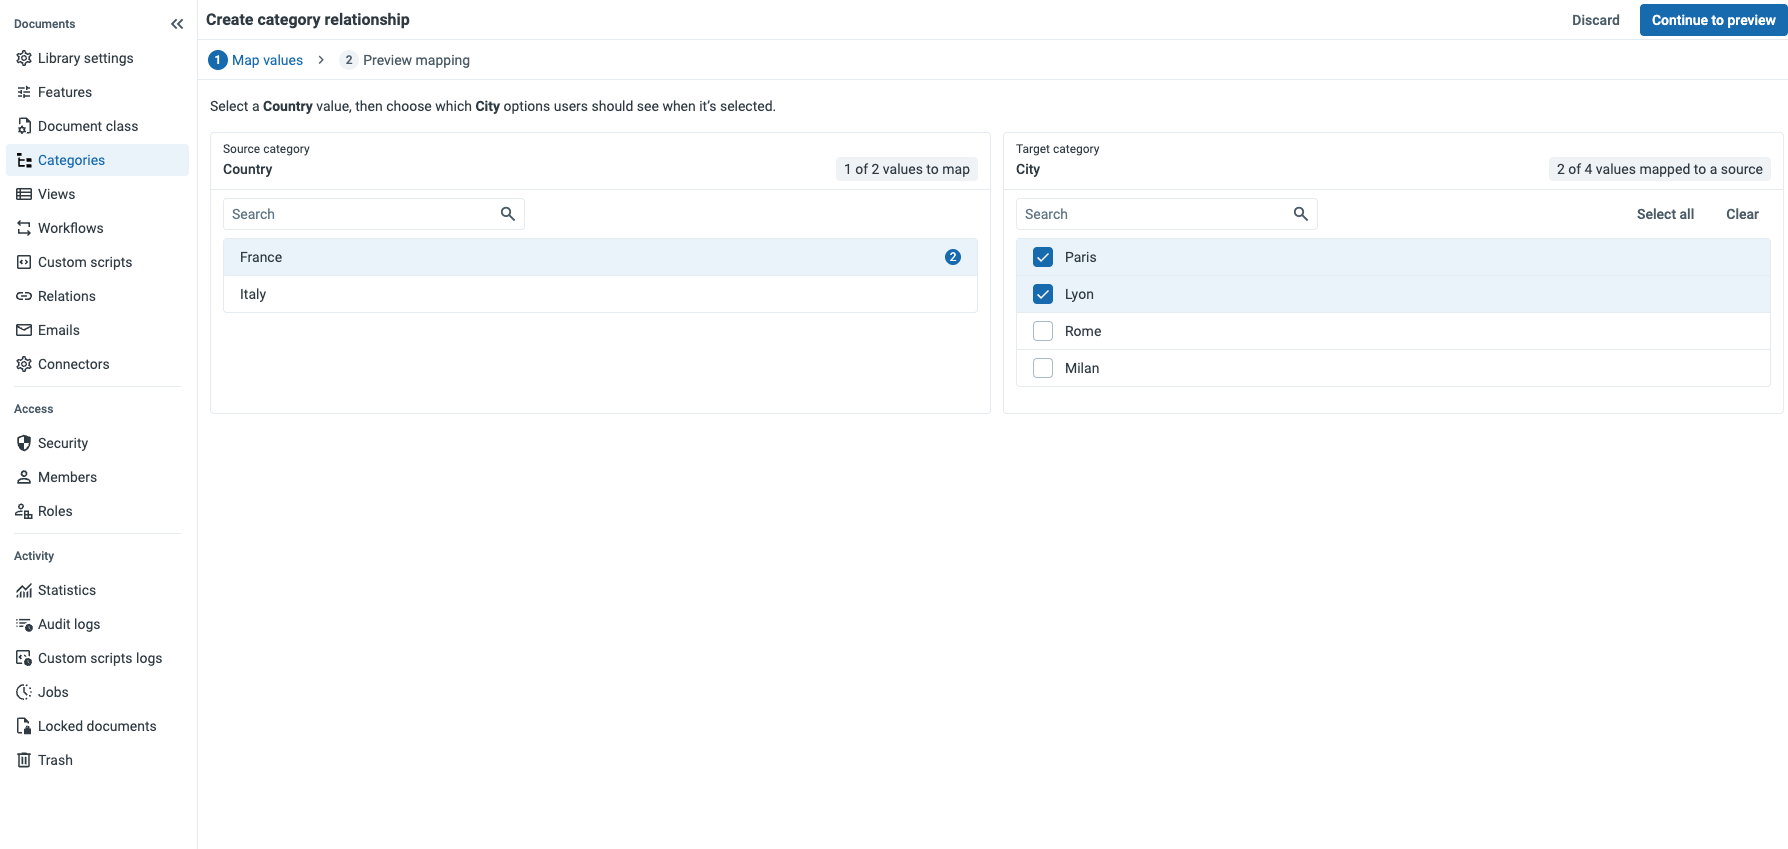1788x849 pixels.
Task: Click the Rome label
Action: pyautogui.click(x=1083, y=331)
